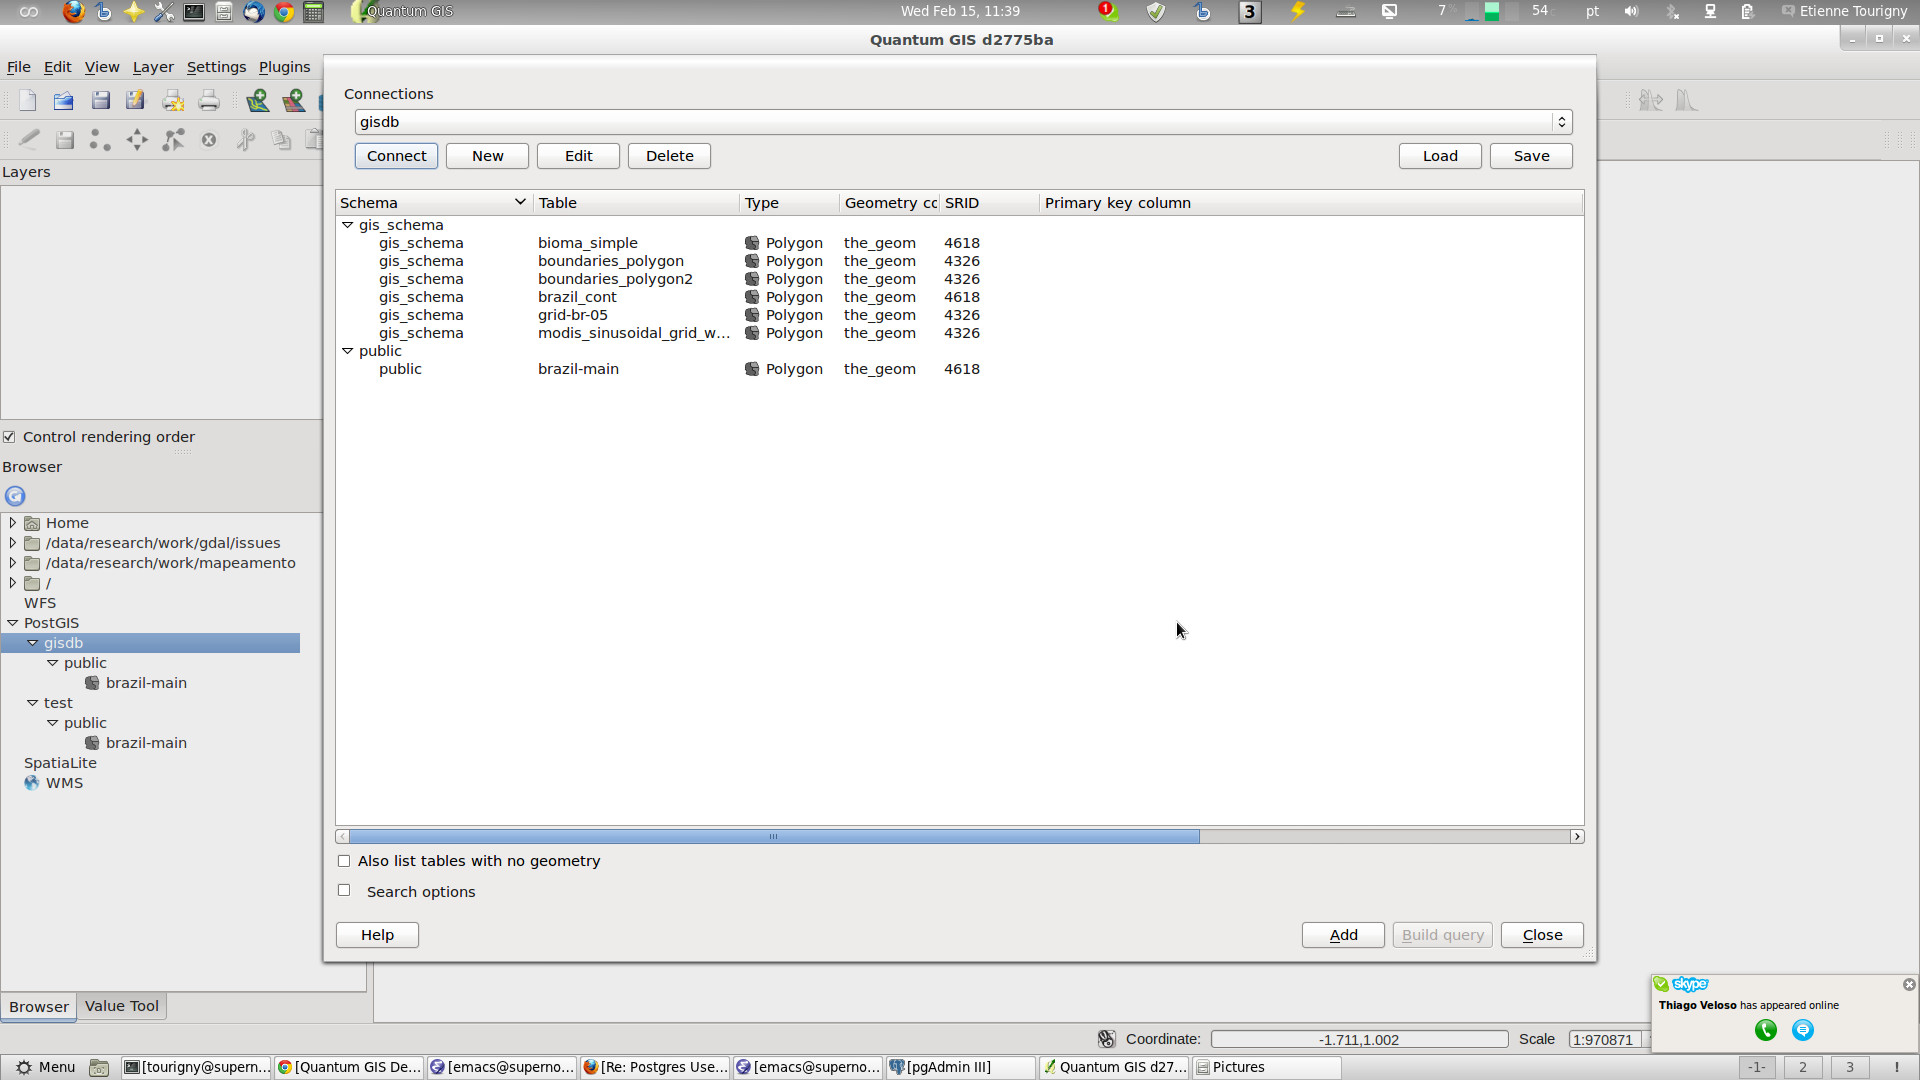Click the Add Vector Layer icon

click(x=257, y=100)
